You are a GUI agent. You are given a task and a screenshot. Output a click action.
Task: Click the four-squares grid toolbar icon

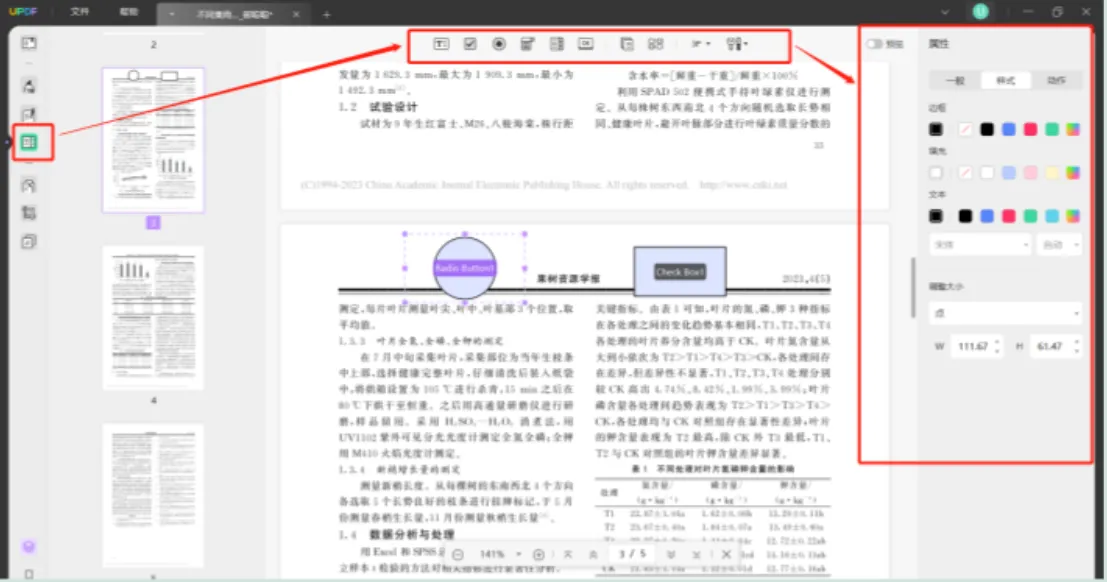656,44
